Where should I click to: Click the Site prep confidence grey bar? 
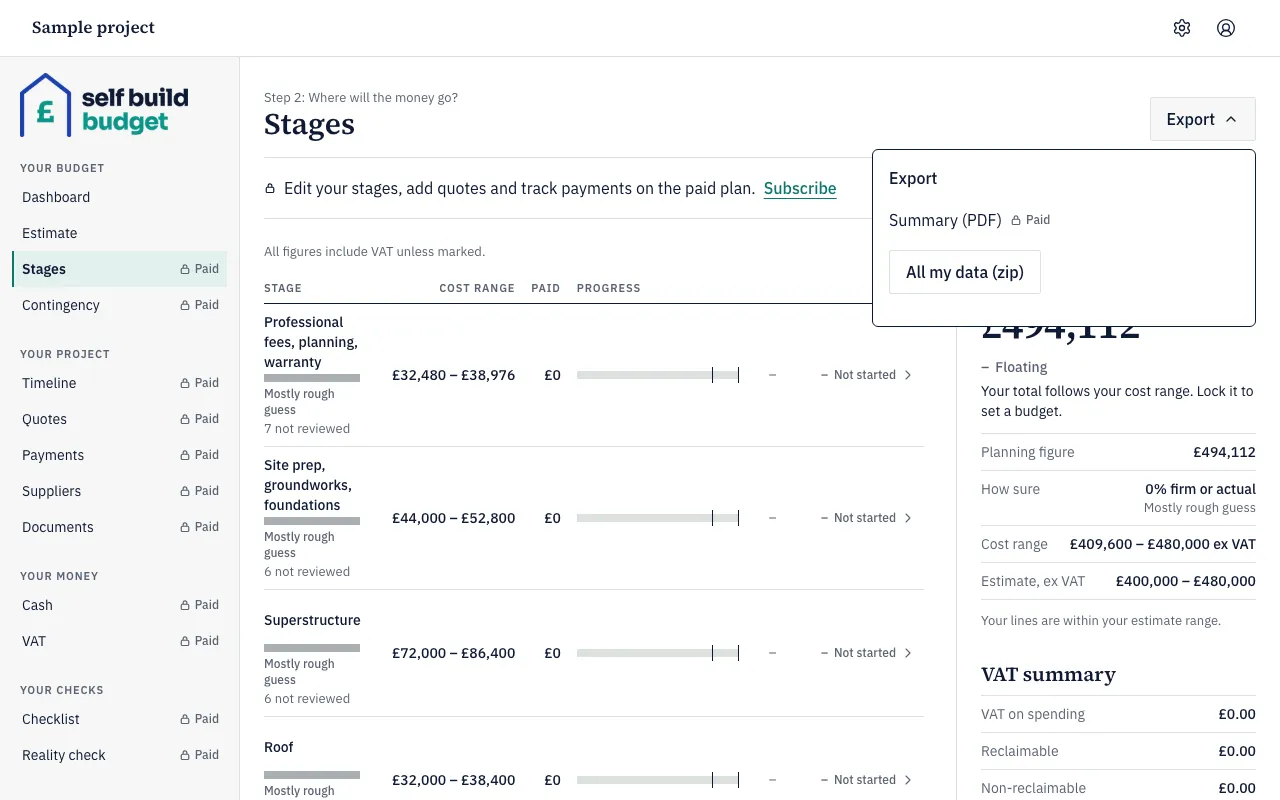(312, 521)
